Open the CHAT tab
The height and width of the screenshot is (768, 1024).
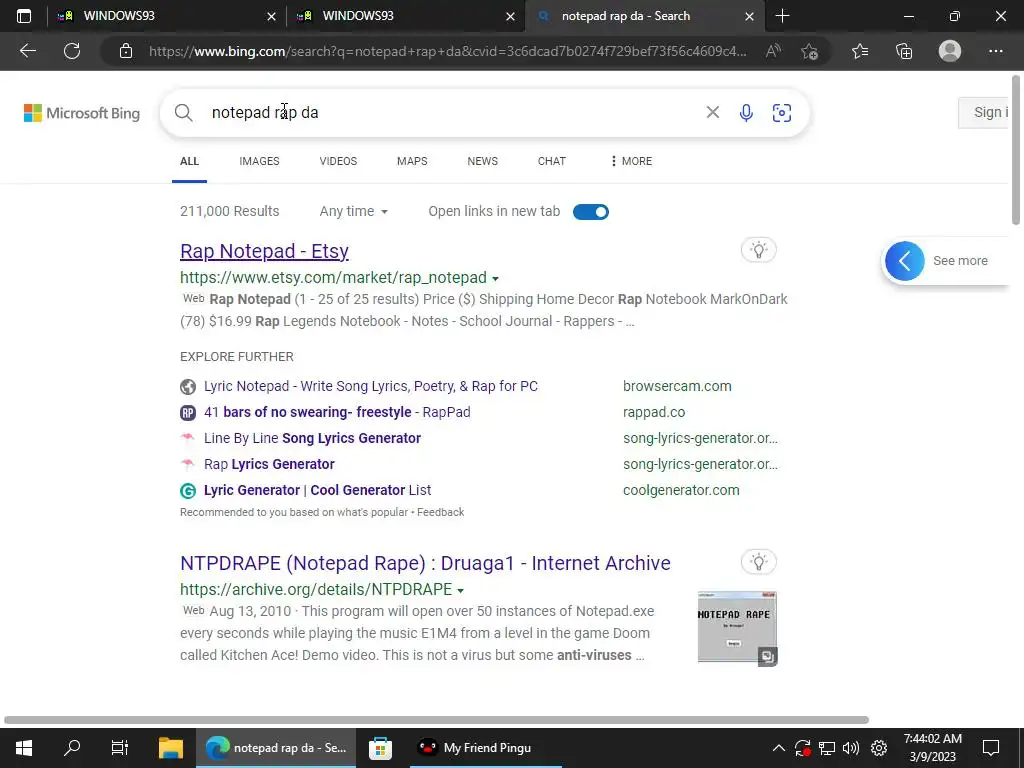[552, 161]
